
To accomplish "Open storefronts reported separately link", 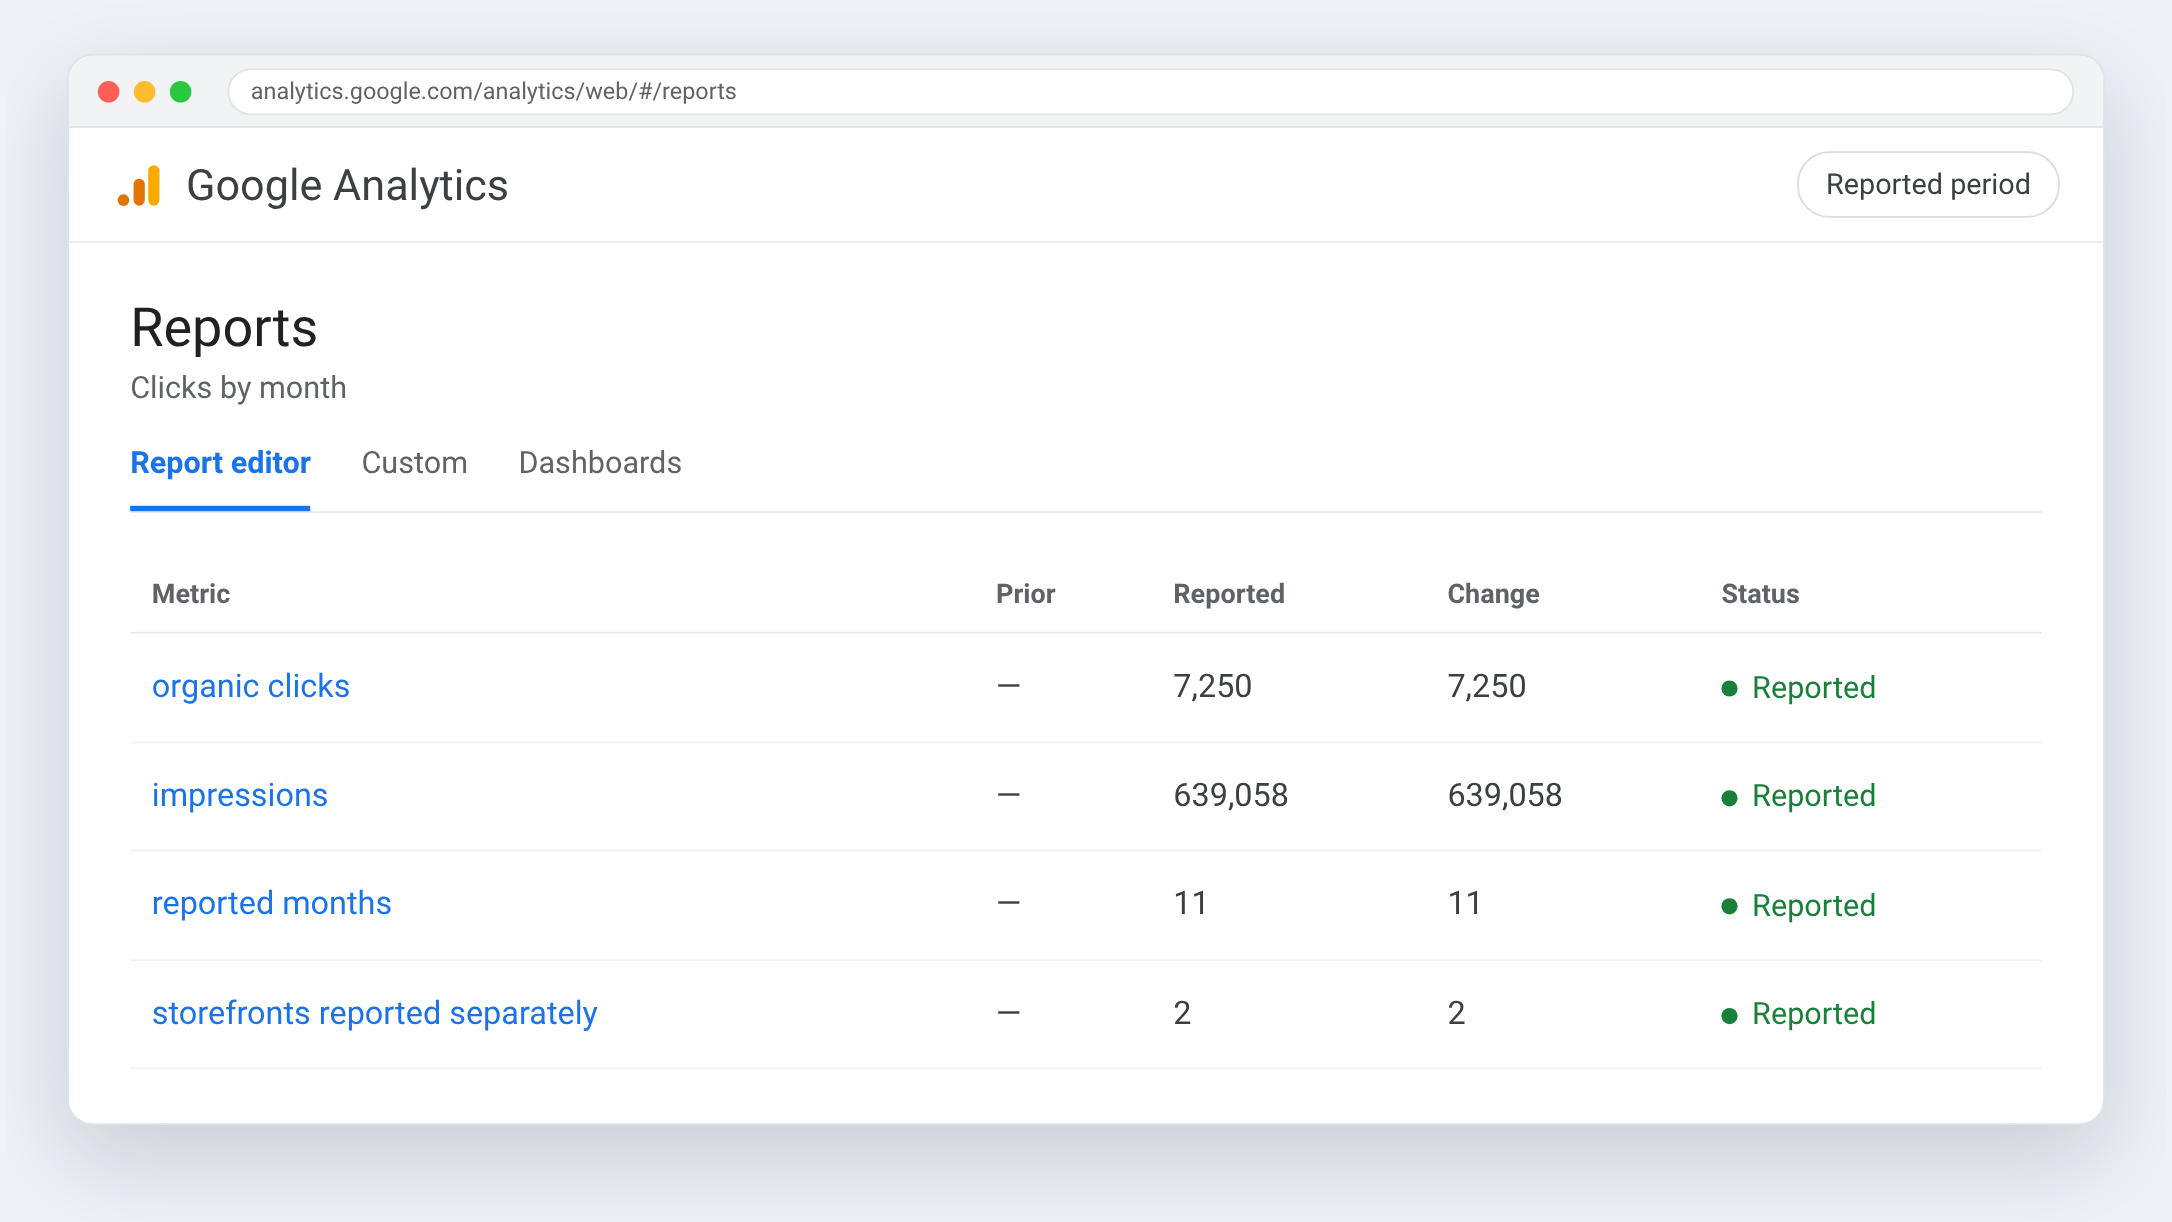I will click(374, 1013).
